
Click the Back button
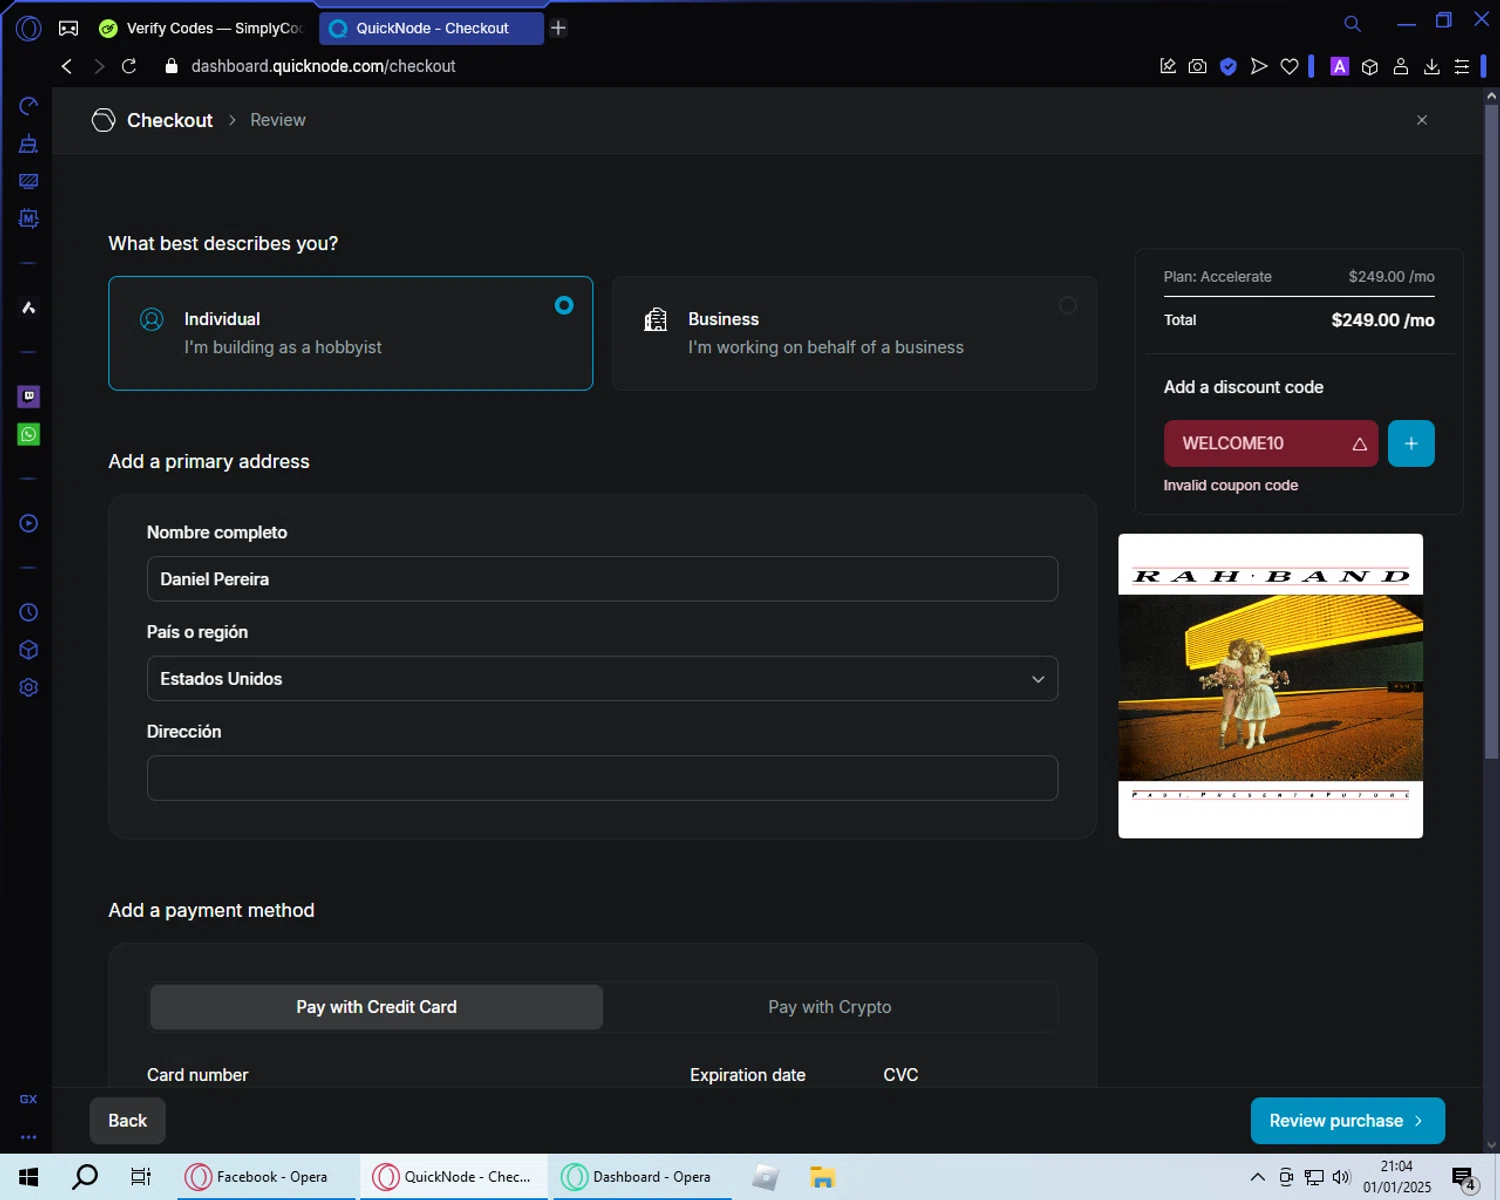(127, 1121)
